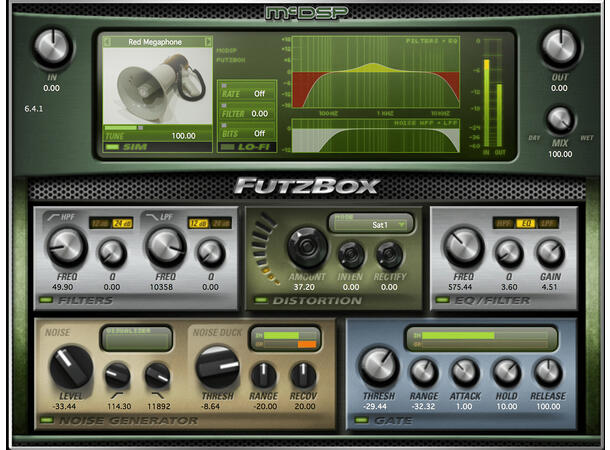Click the Lo-Fi BITS slider handle
This screenshot has height=450, width=610.
[x=224, y=125]
